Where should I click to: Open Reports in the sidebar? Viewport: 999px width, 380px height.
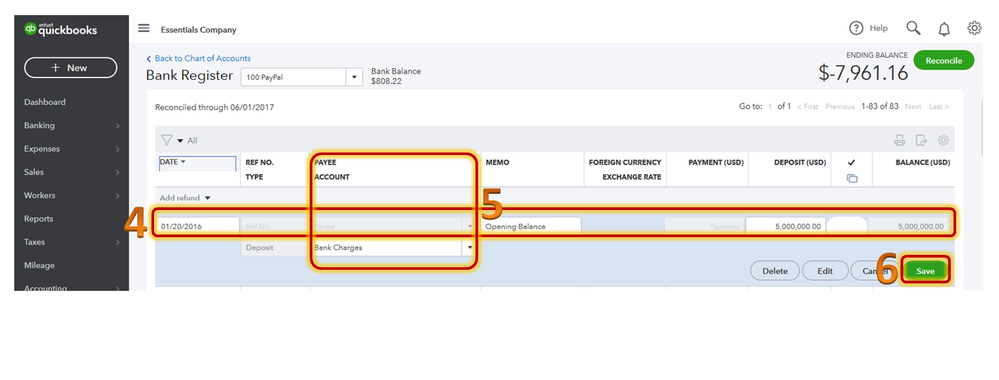point(38,219)
